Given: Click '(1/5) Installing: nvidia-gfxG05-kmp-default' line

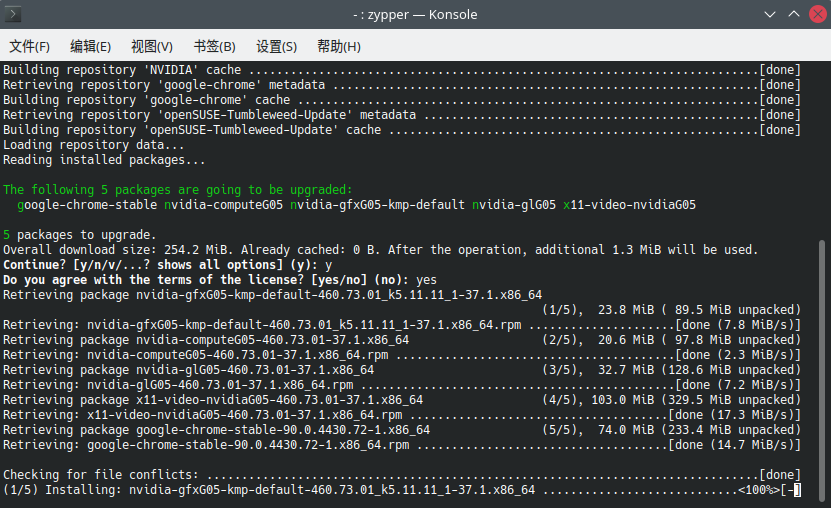Looking at the screenshot, I should pyautogui.click(x=401, y=490).
